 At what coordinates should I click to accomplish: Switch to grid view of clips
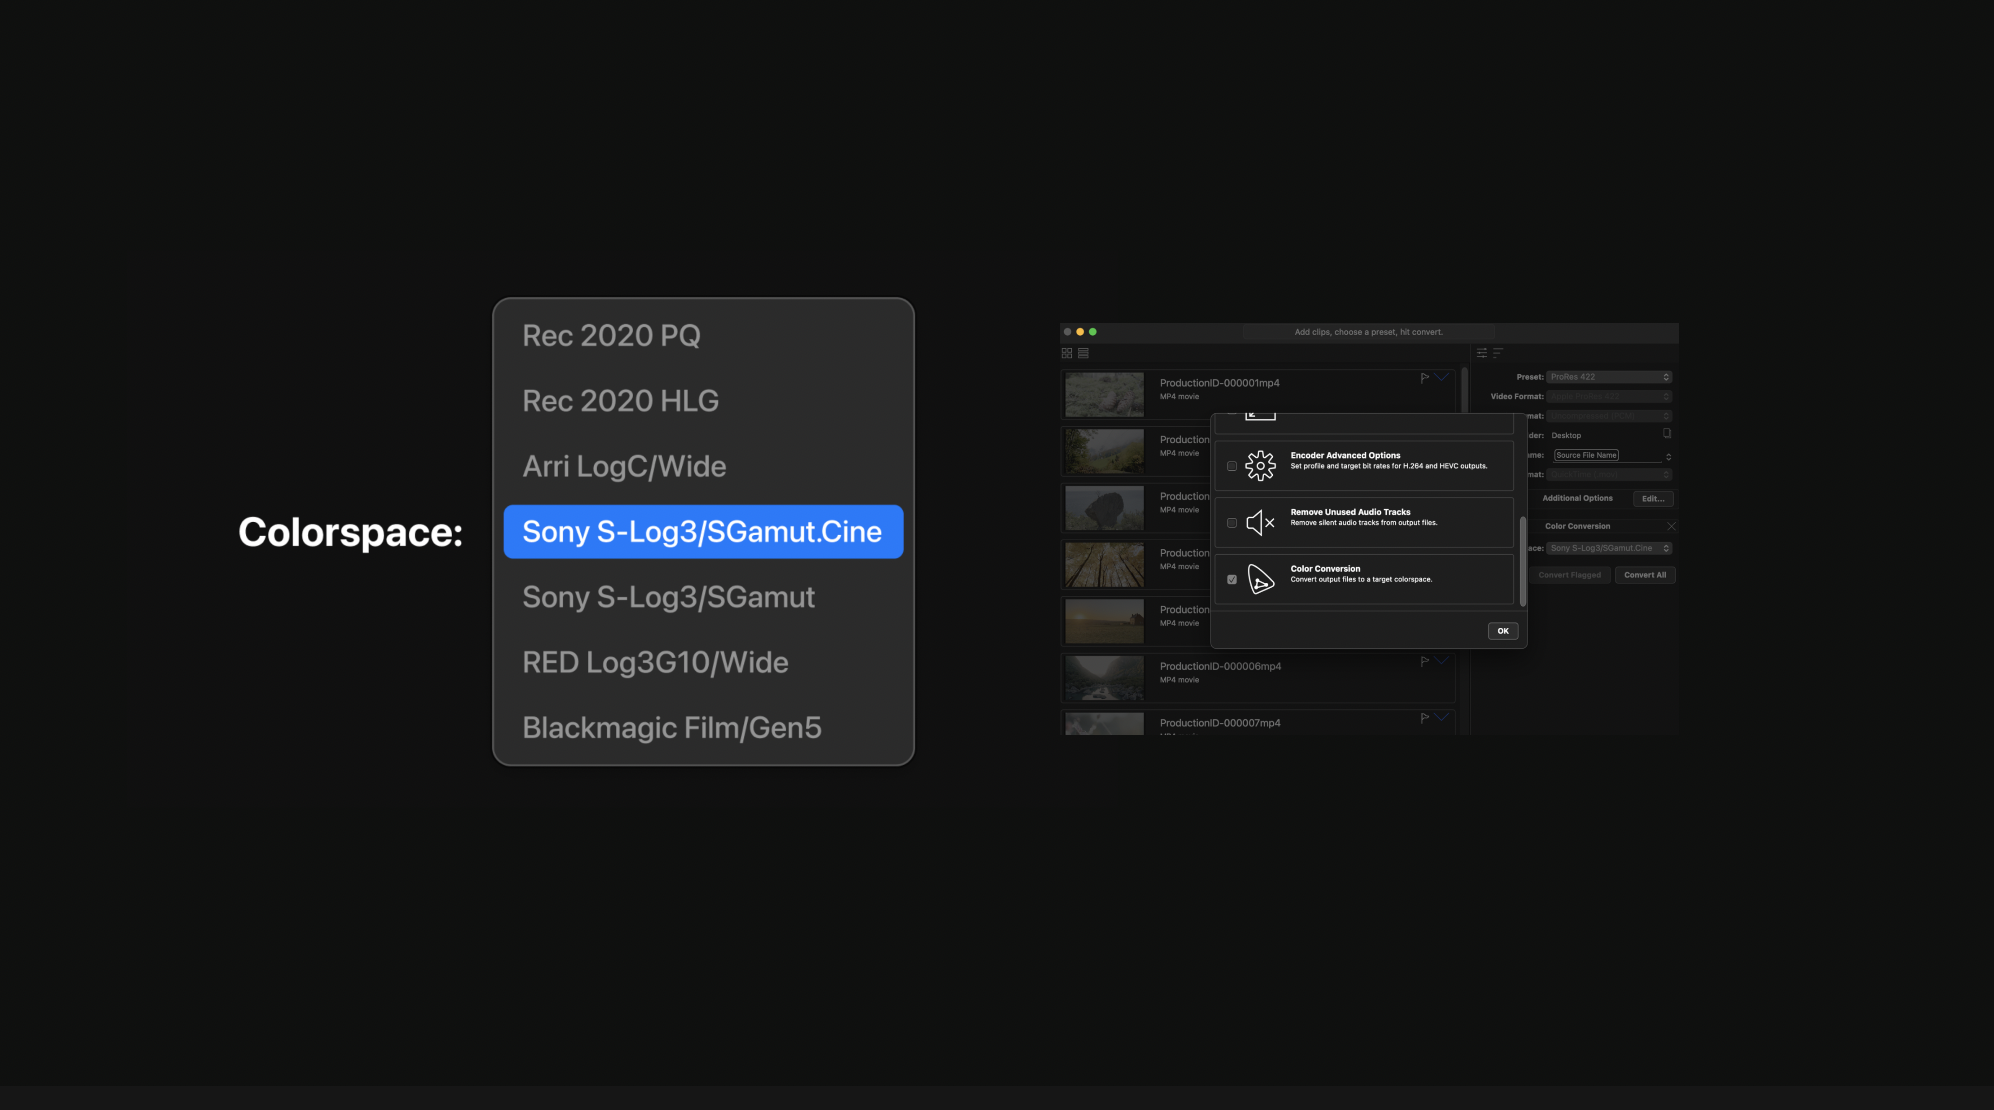point(1067,353)
